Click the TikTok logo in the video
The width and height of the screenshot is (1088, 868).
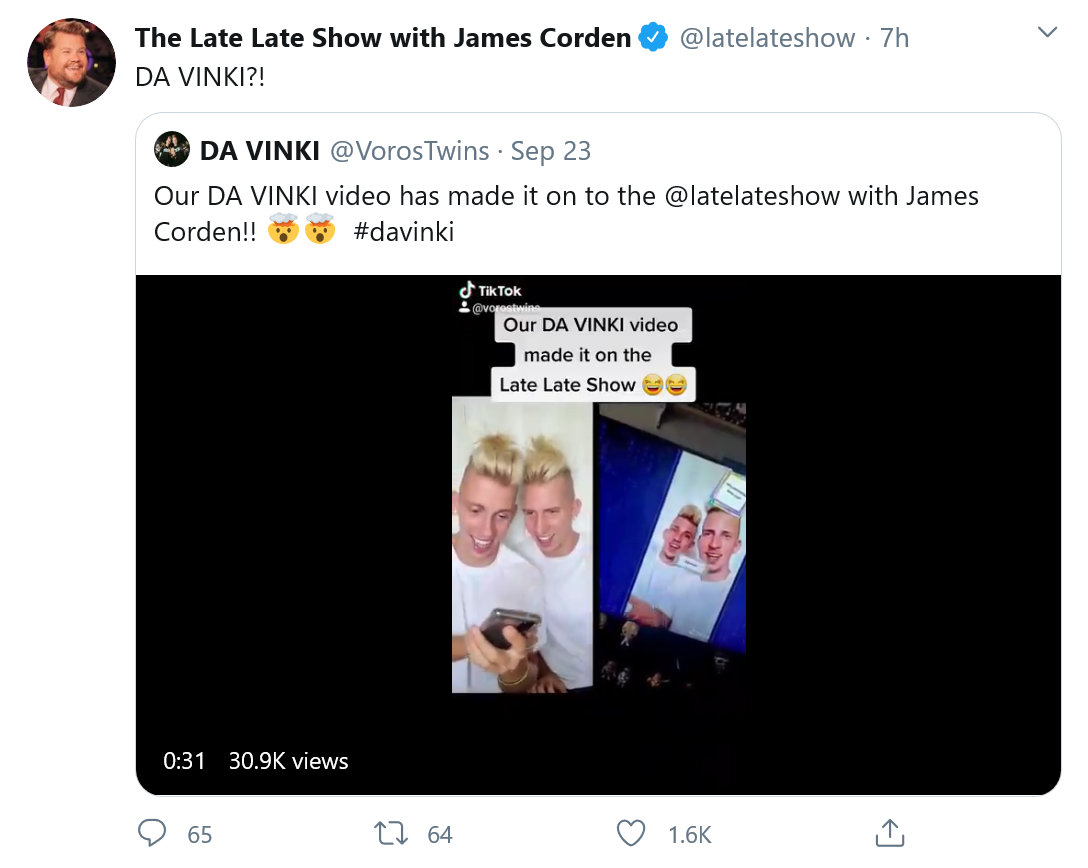tap(490, 291)
